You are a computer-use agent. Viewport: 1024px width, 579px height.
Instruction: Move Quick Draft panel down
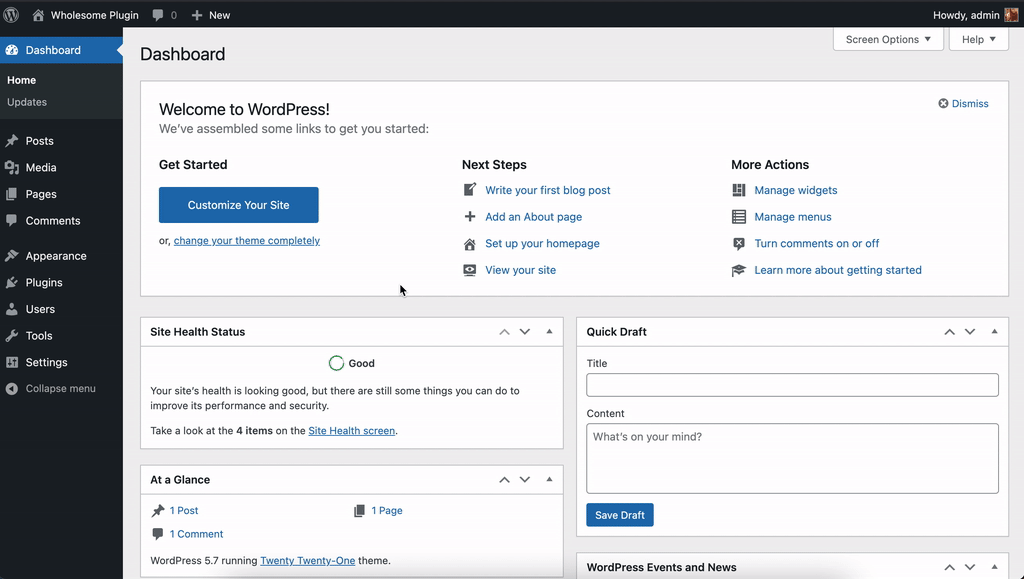pyautogui.click(x=970, y=332)
